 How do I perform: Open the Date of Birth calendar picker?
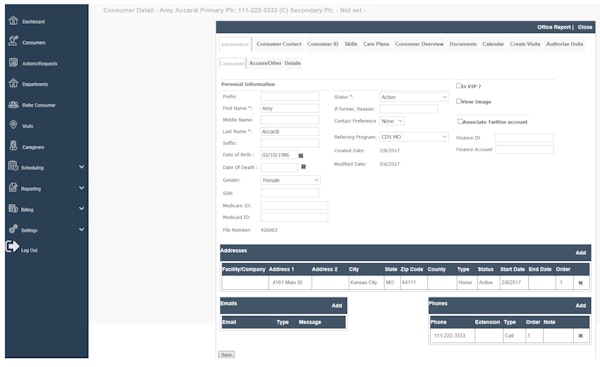[x=301, y=156]
